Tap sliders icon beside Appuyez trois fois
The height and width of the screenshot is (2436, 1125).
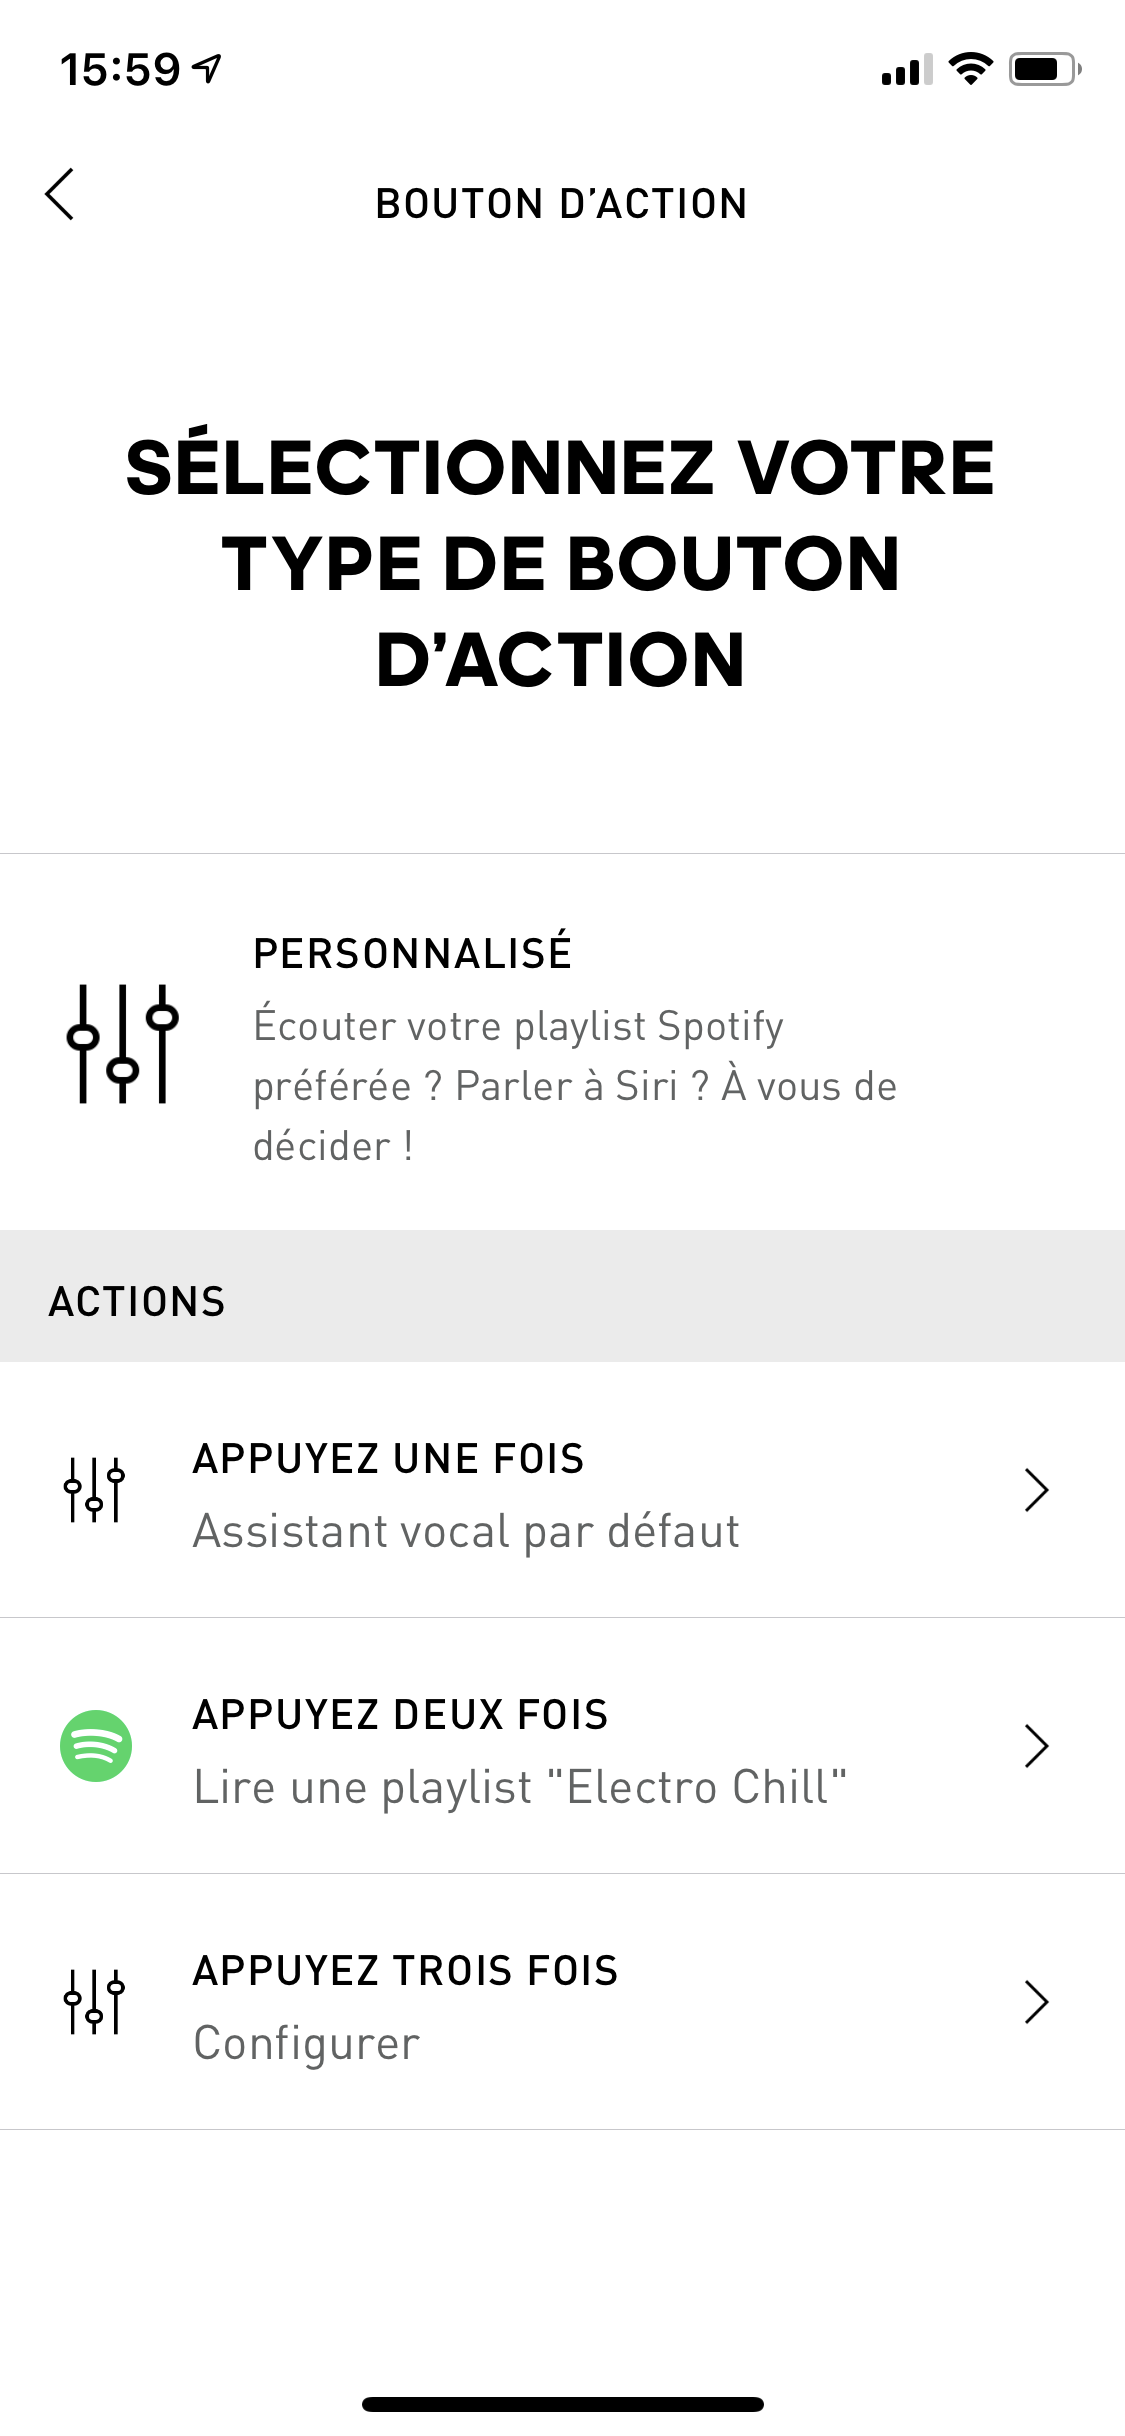pos(94,2001)
